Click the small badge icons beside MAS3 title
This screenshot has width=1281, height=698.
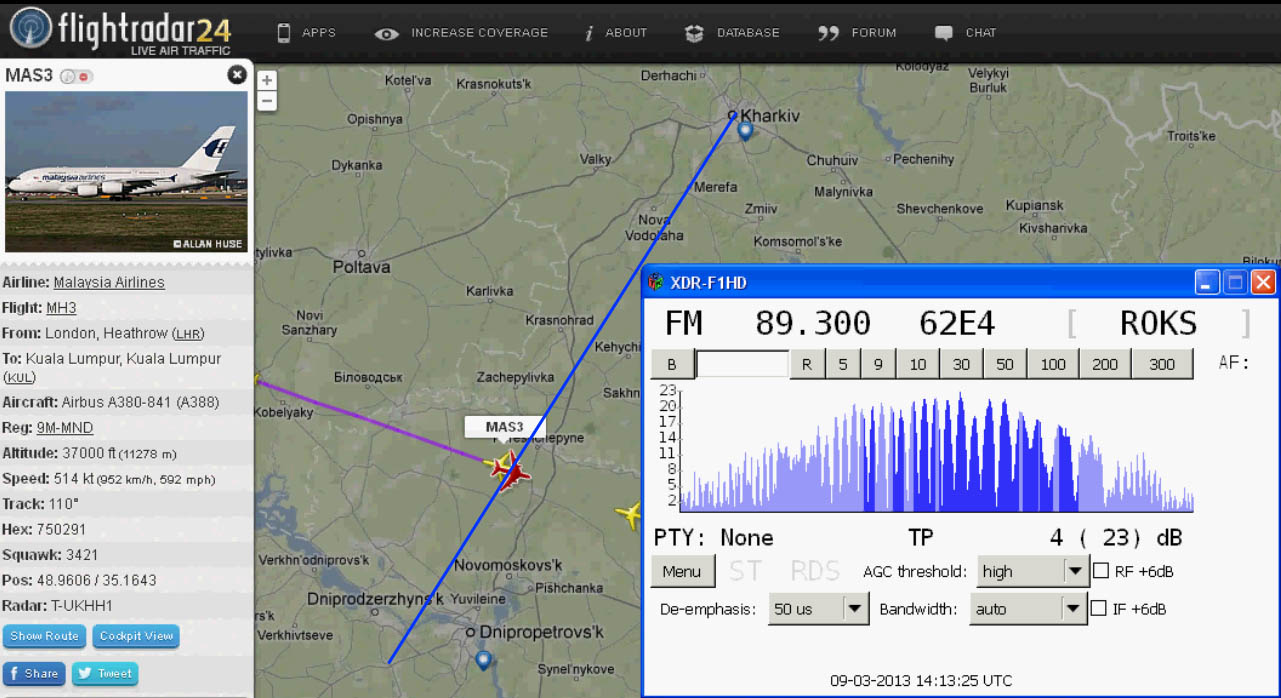(x=76, y=76)
